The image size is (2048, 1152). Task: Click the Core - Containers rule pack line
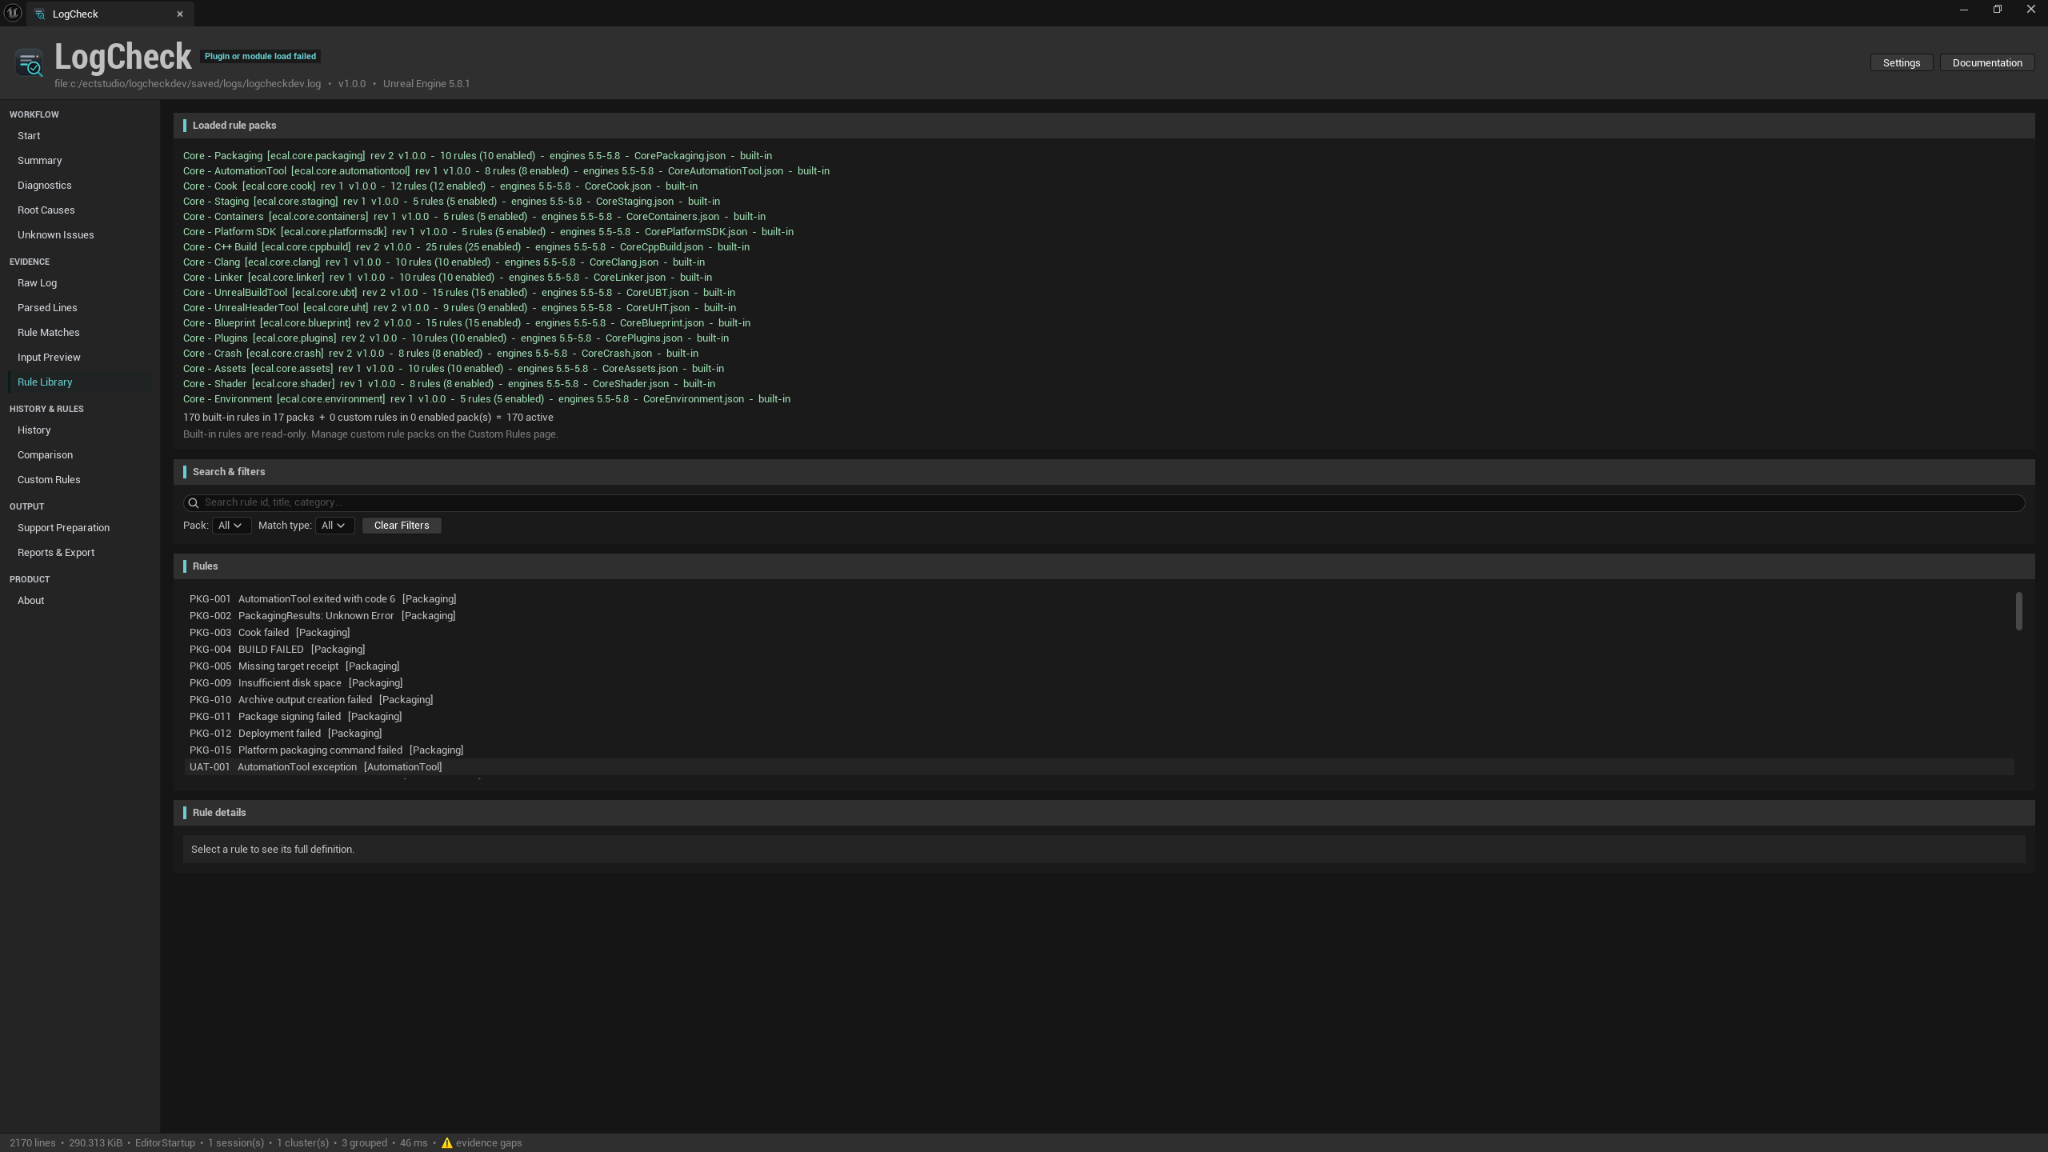coord(474,217)
